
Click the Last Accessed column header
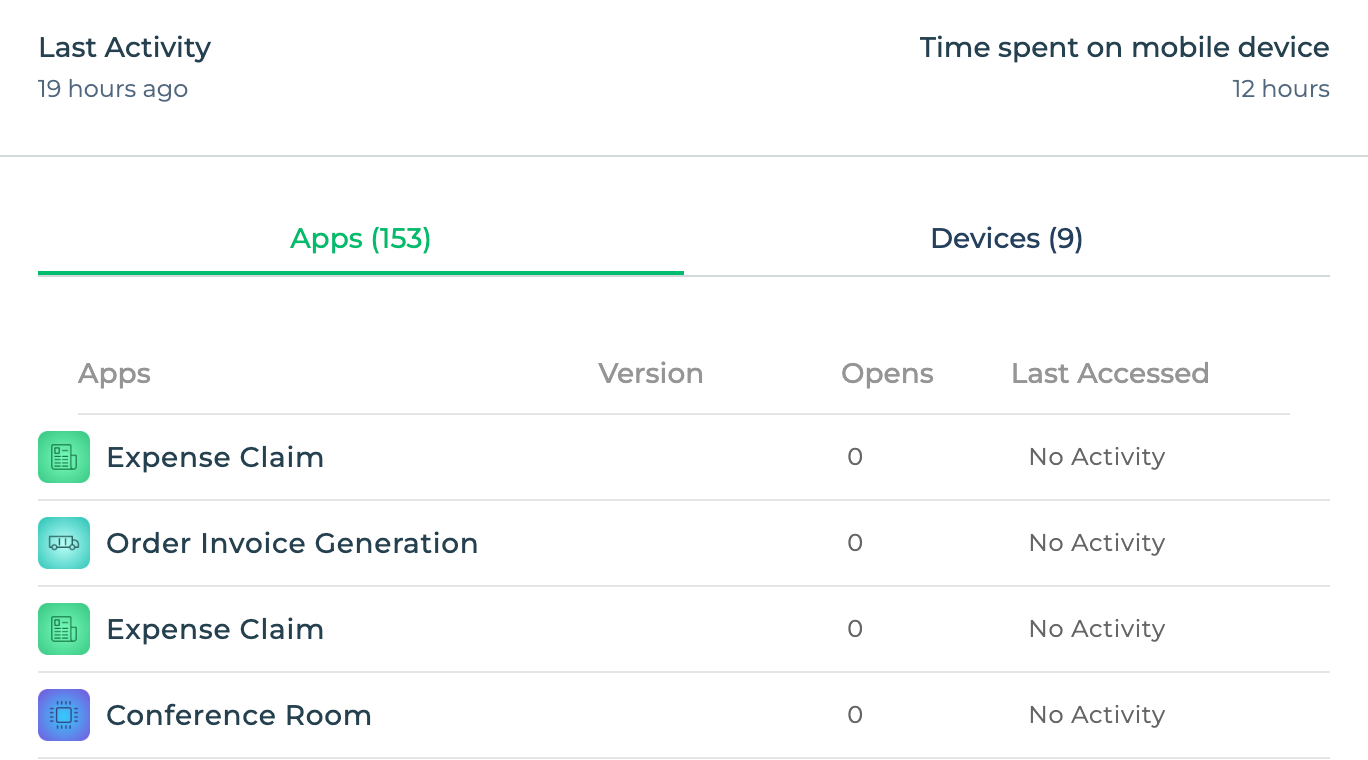pos(1110,374)
